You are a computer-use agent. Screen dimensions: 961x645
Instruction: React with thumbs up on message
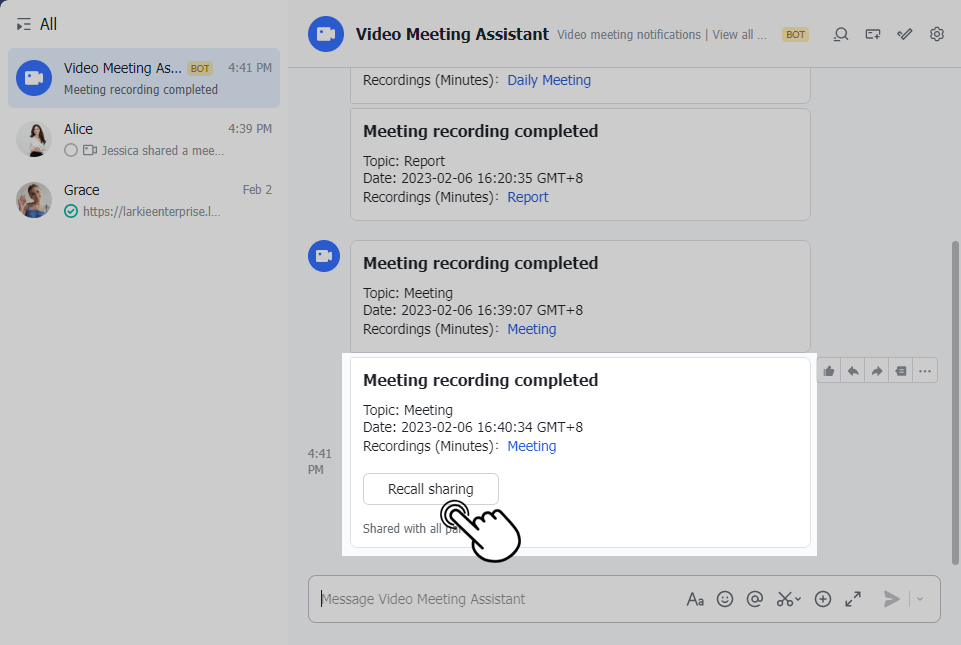829,371
